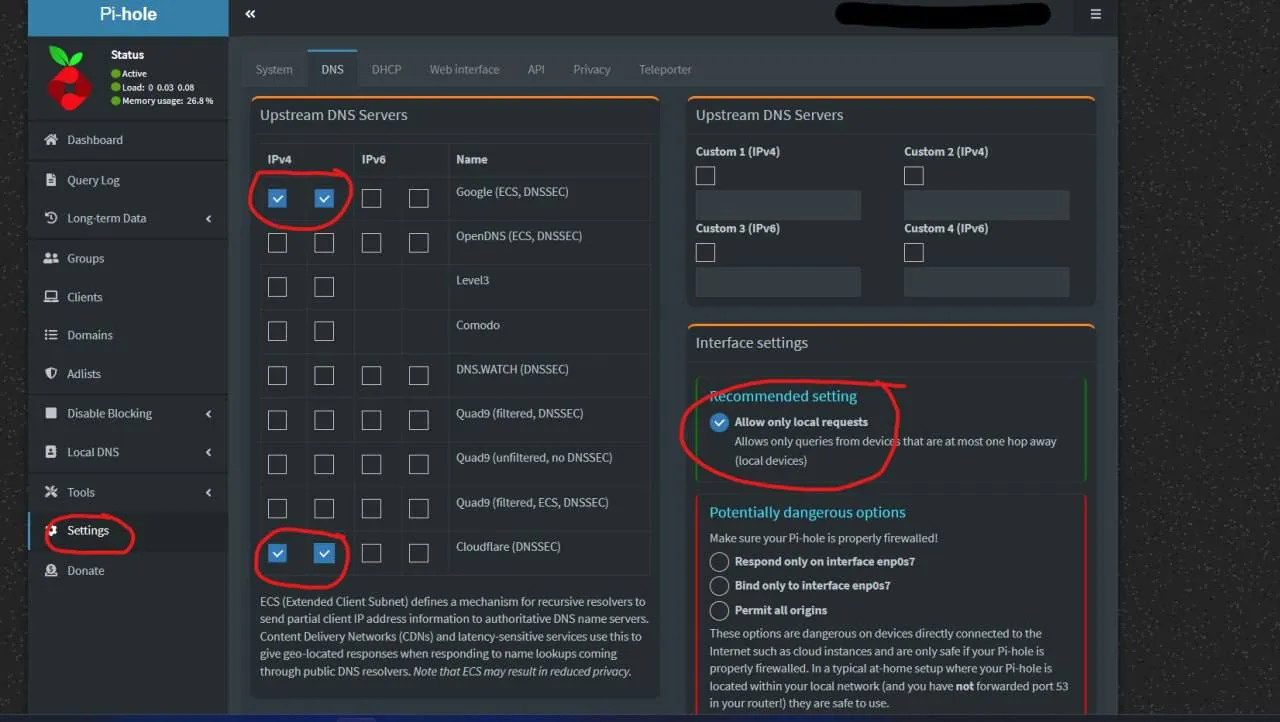Image resolution: width=1280 pixels, height=722 pixels.
Task: Collapse the sidebar with the double-chevron icon
Action: (250, 14)
